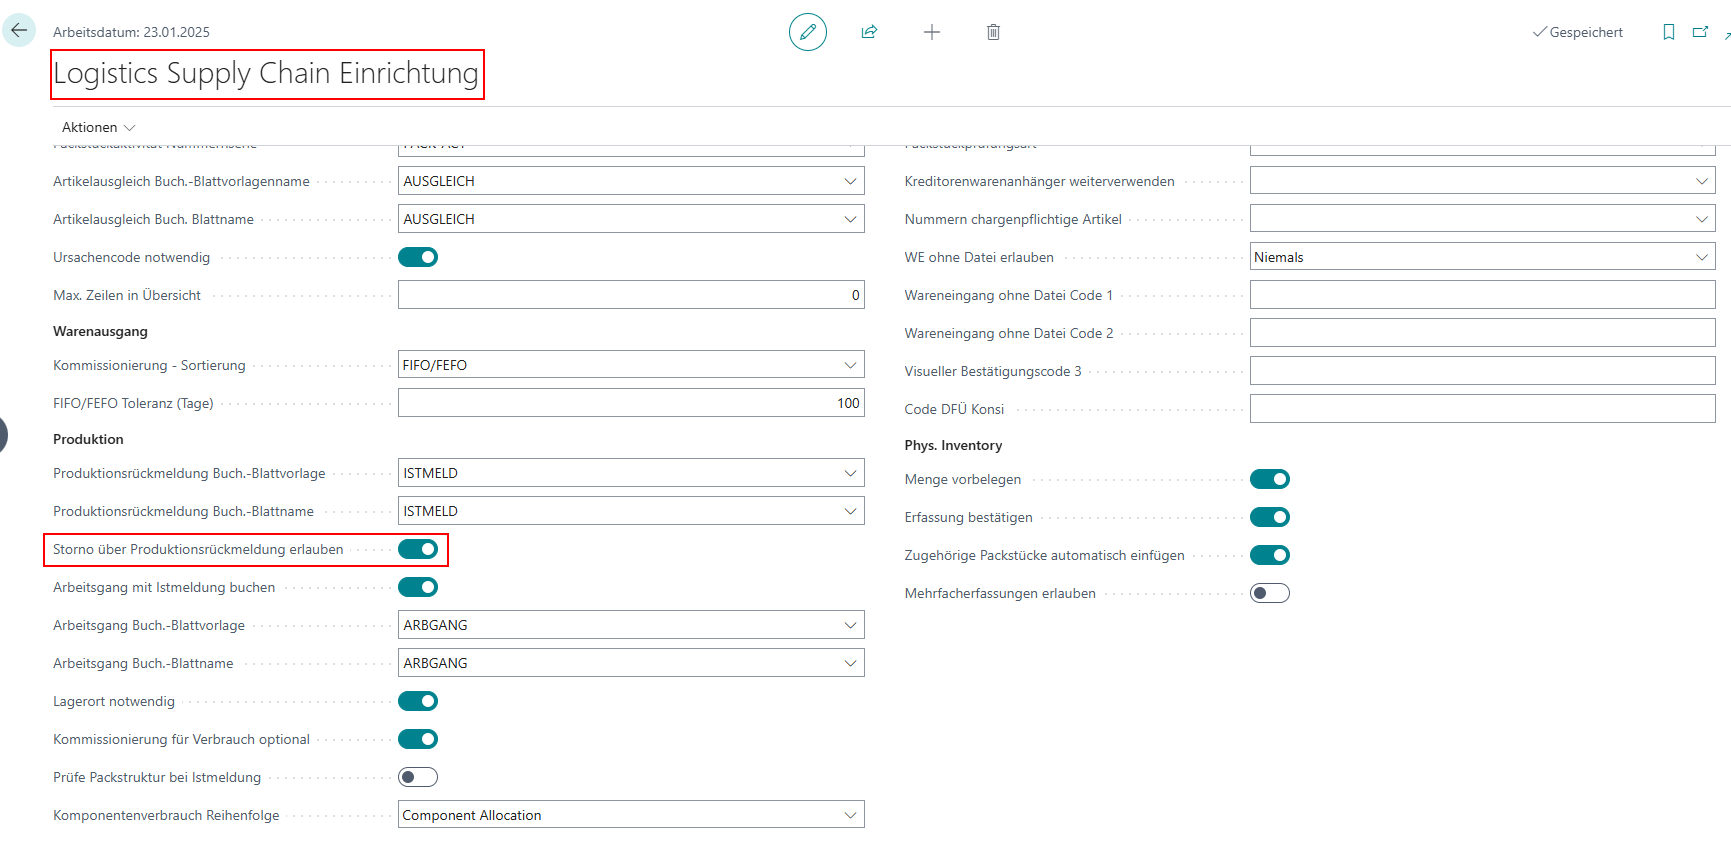Viewport: 1731px width, 846px height.
Task: Disable Storno über Produktionsrückmeldung erlauben
Action: pos(418,549)
